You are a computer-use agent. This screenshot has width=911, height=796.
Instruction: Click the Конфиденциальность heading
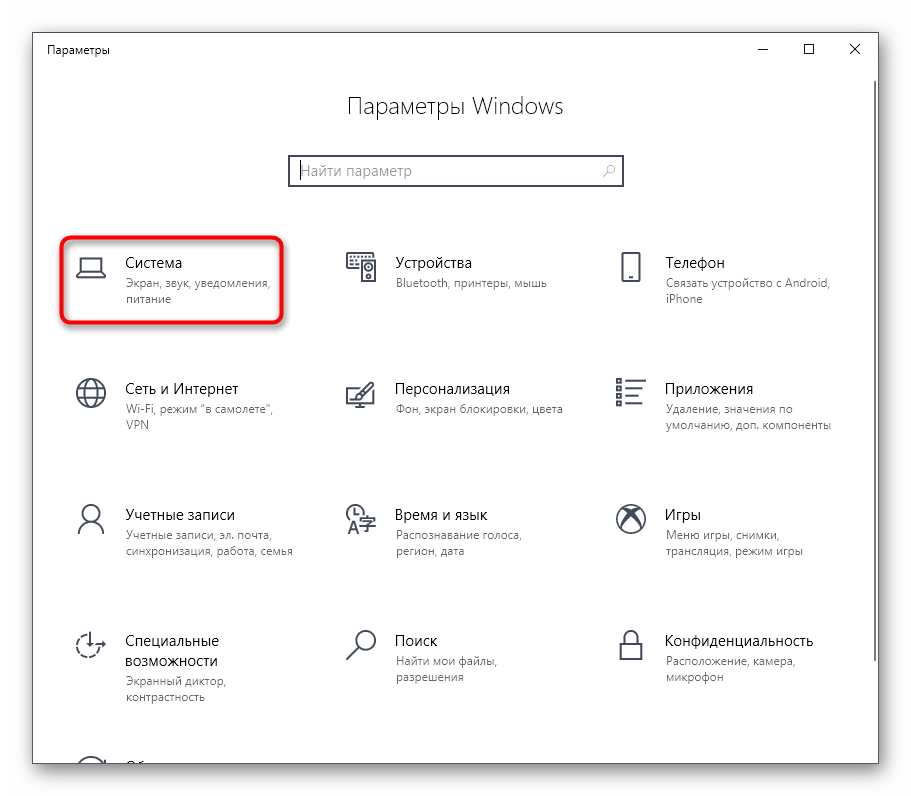point(739,641)
